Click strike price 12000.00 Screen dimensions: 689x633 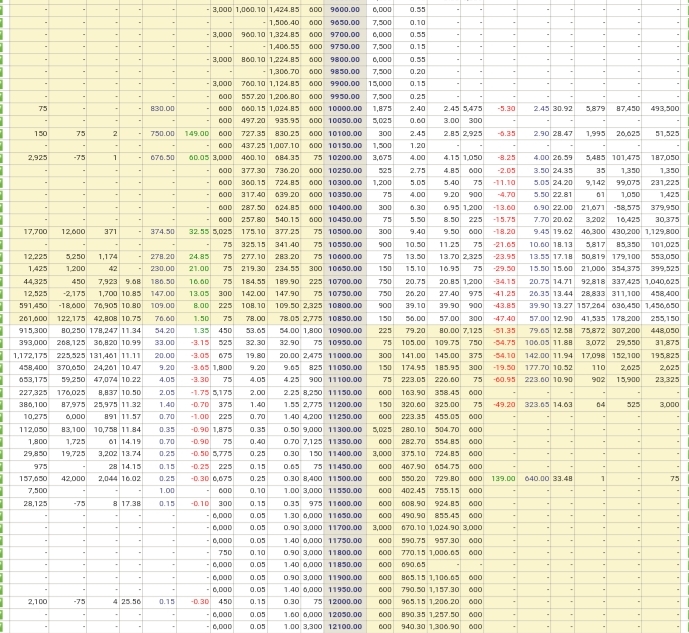coord(345,602)
